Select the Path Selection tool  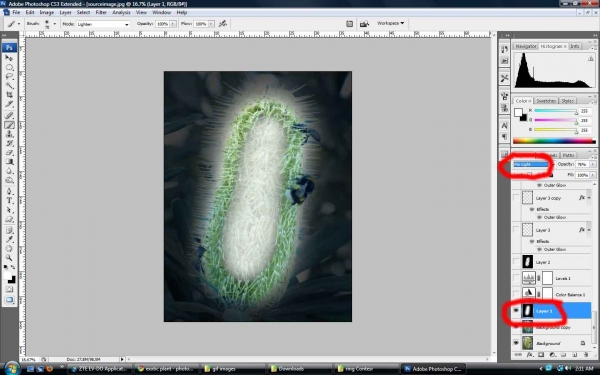tap(9, 210)
